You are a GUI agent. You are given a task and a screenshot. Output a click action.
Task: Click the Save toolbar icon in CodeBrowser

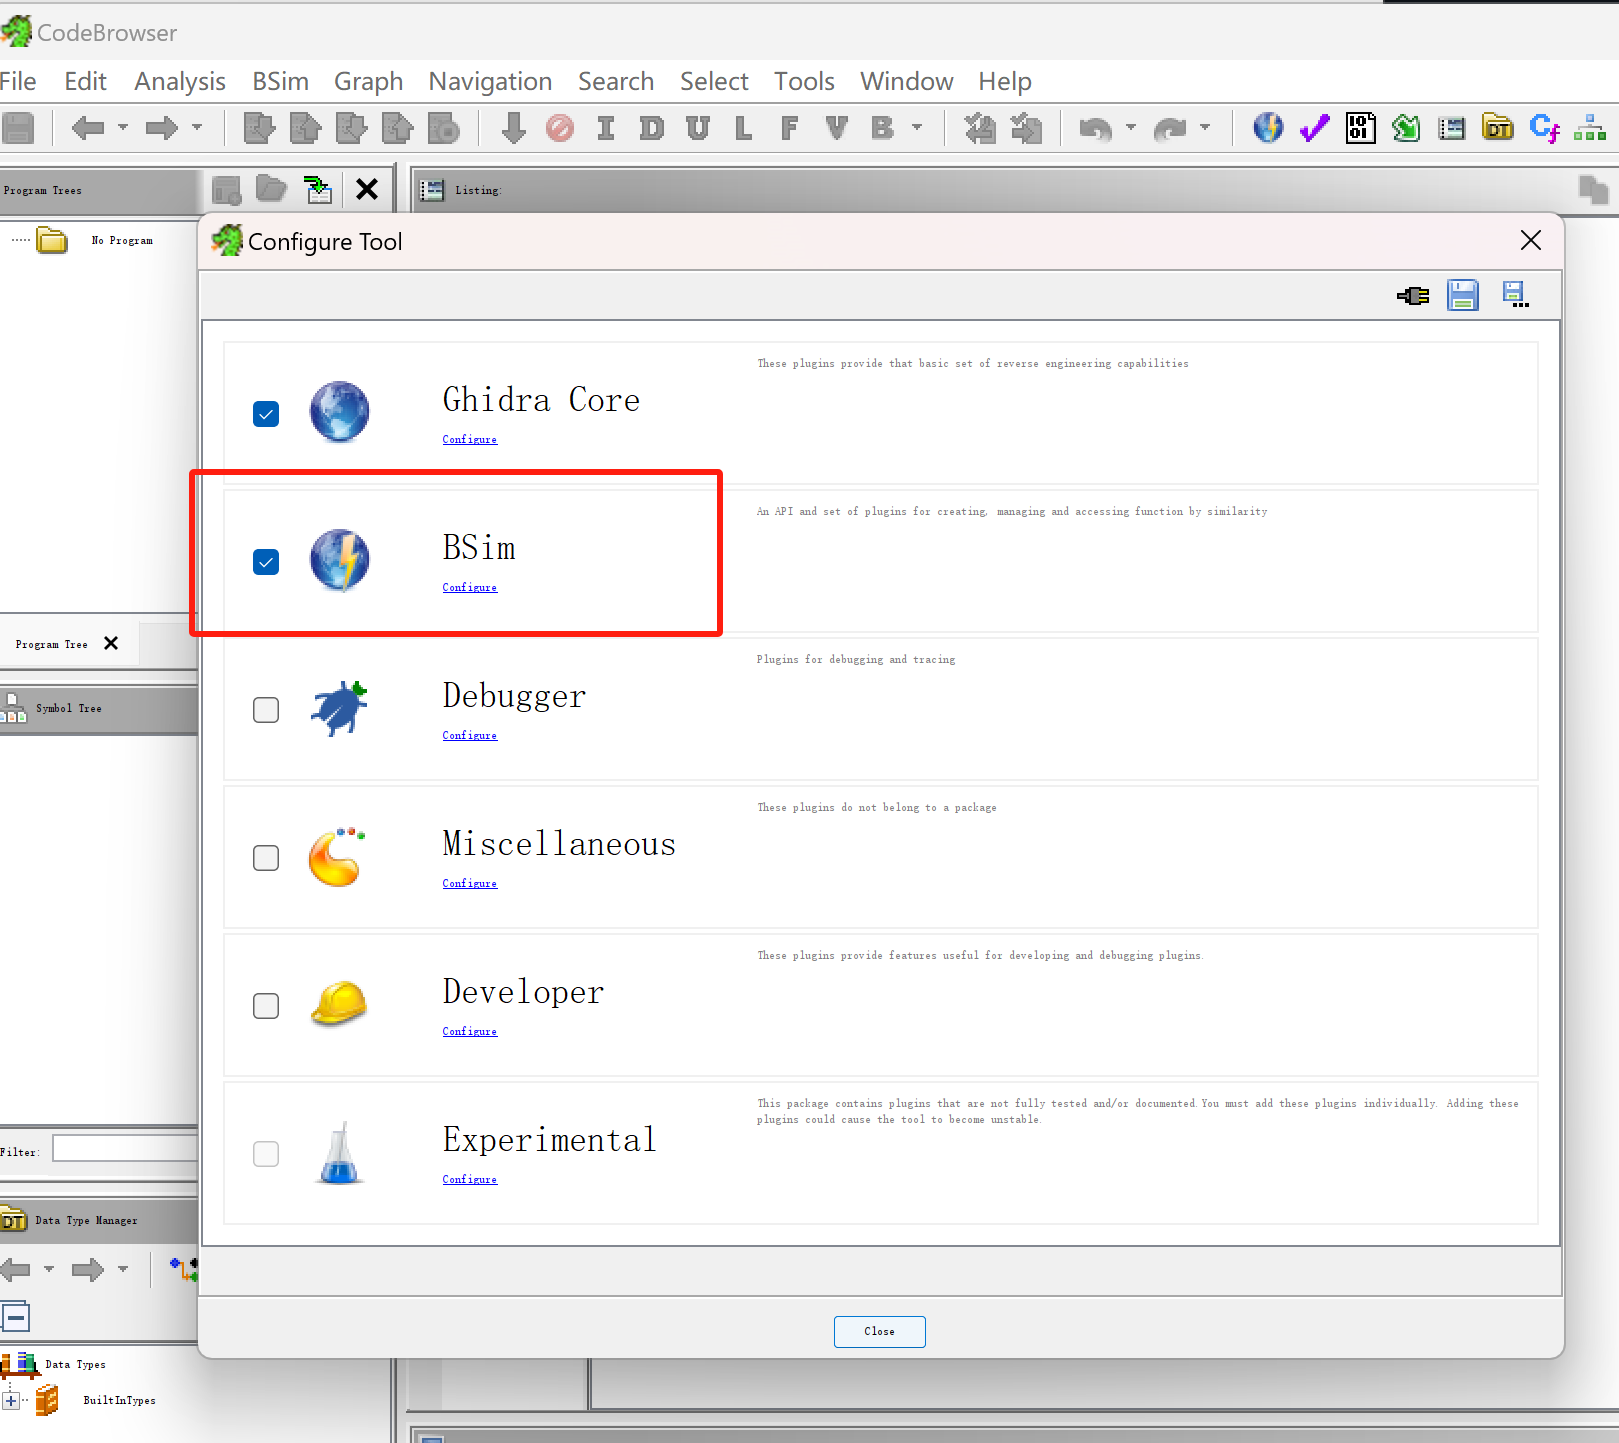coord(18,128)
